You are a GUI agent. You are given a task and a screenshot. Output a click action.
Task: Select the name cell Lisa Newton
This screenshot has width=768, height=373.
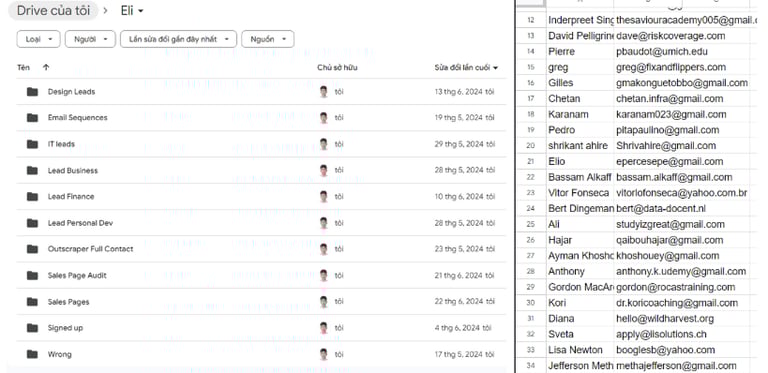(580, 350)
